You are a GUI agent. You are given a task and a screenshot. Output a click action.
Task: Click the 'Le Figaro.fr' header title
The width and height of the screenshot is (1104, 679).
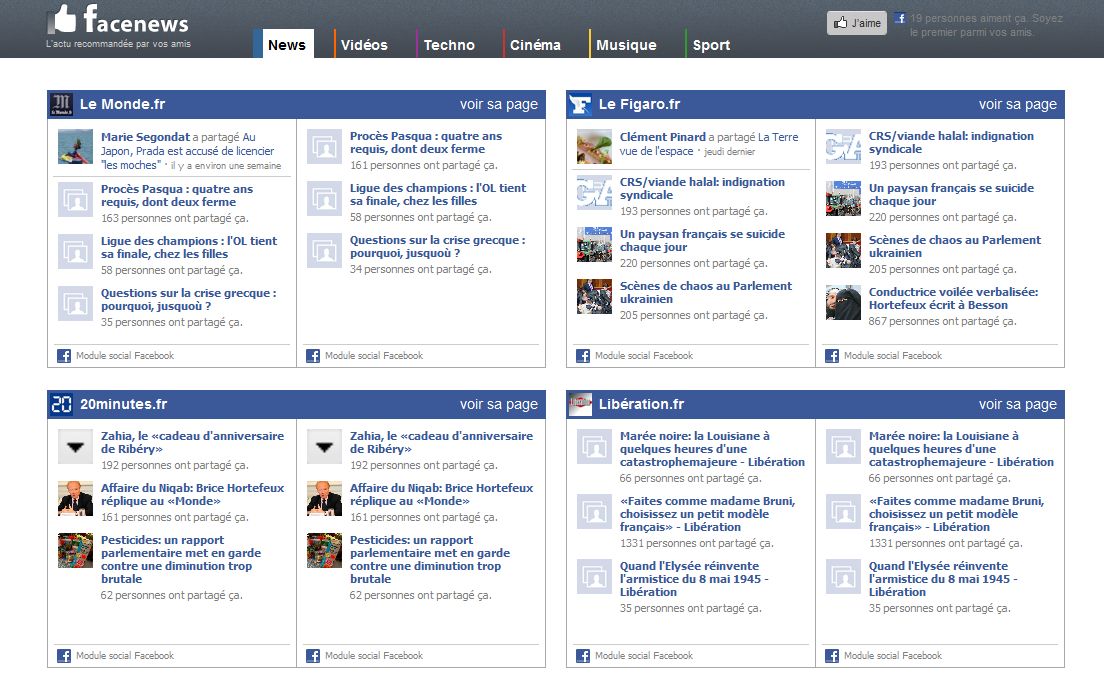639,104
